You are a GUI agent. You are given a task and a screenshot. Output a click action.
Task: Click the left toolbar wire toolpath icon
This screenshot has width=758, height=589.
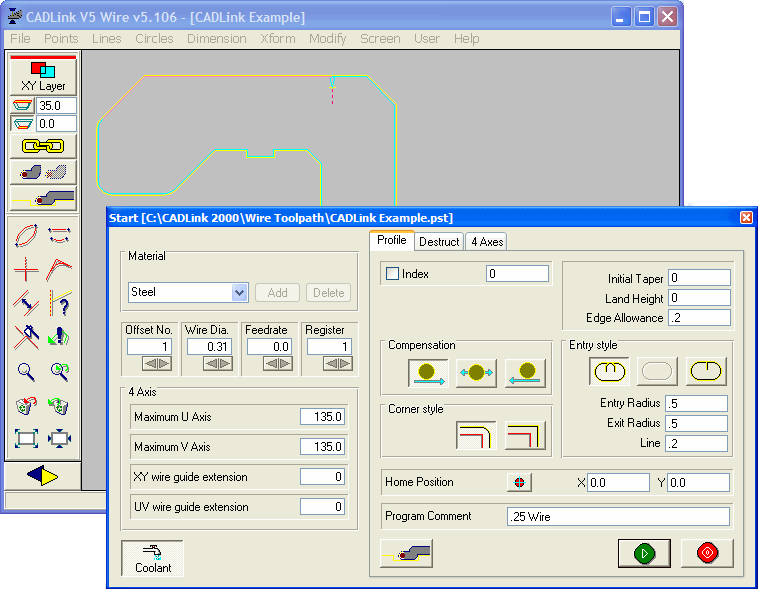43,198
